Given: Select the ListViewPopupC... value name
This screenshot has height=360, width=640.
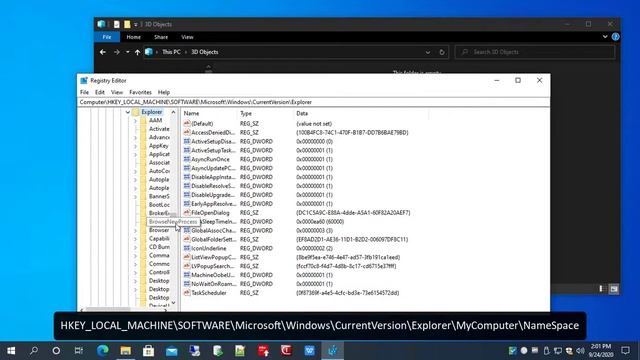Looking at the screenshot, I should (x=213, y=257).
